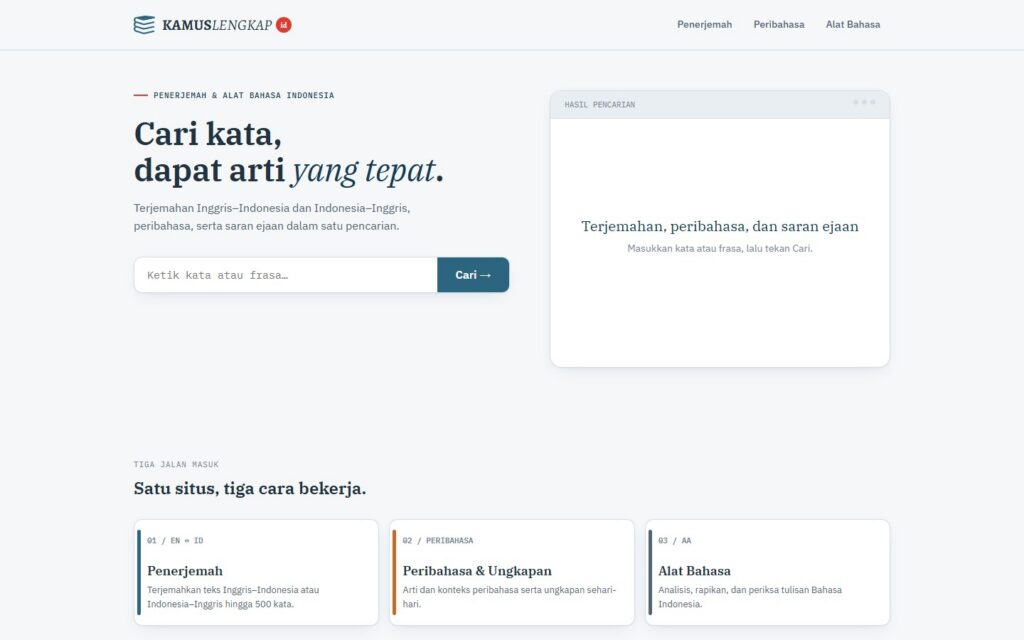
Task: Click the stacked books logo icon
Action: coord(144,25)
